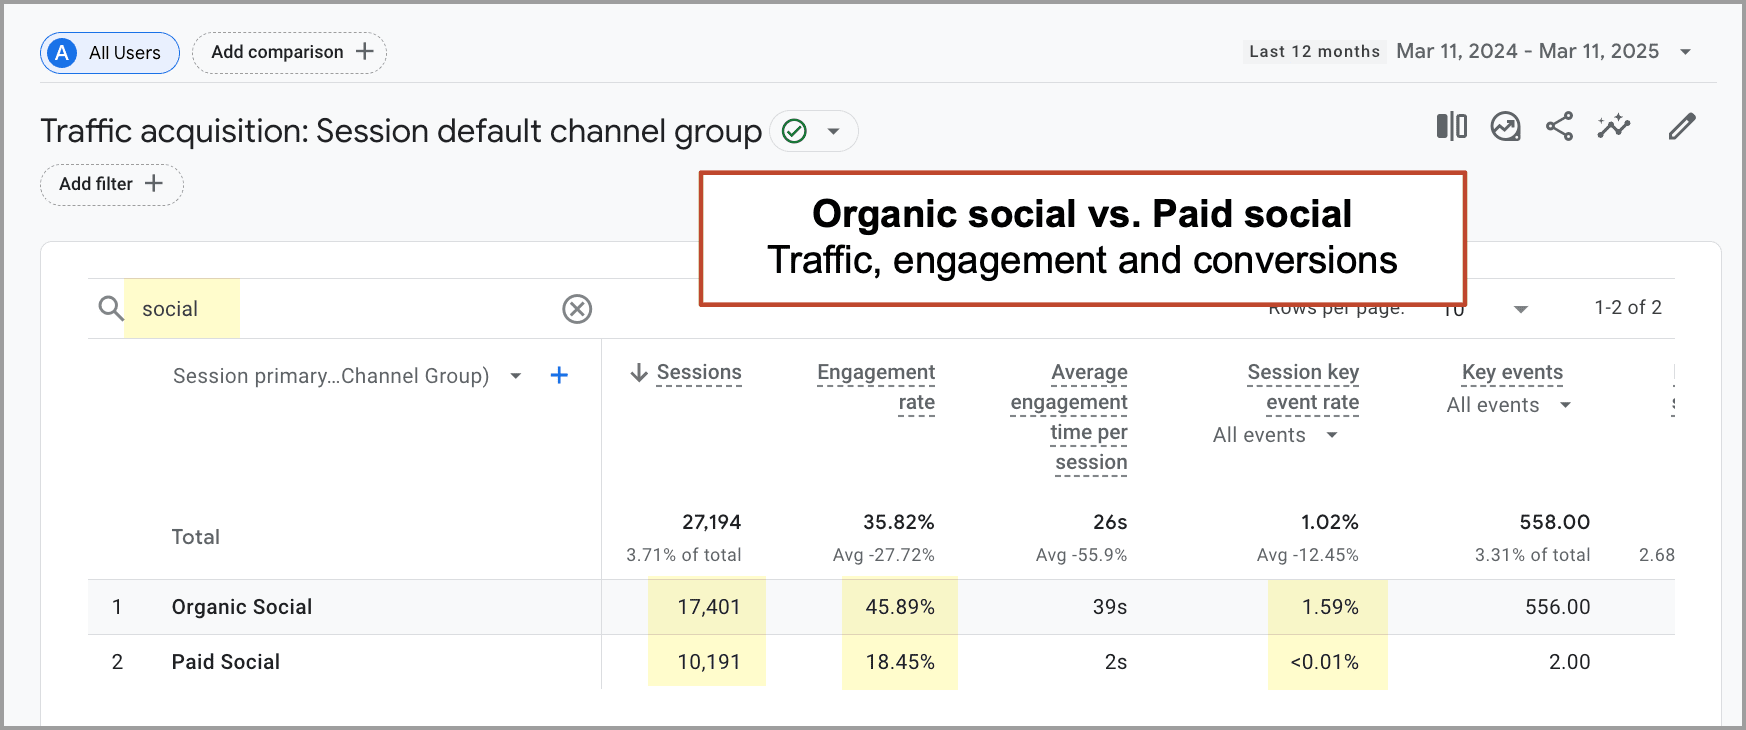Click the 558.00 total key events value

tap(1555, 522)
